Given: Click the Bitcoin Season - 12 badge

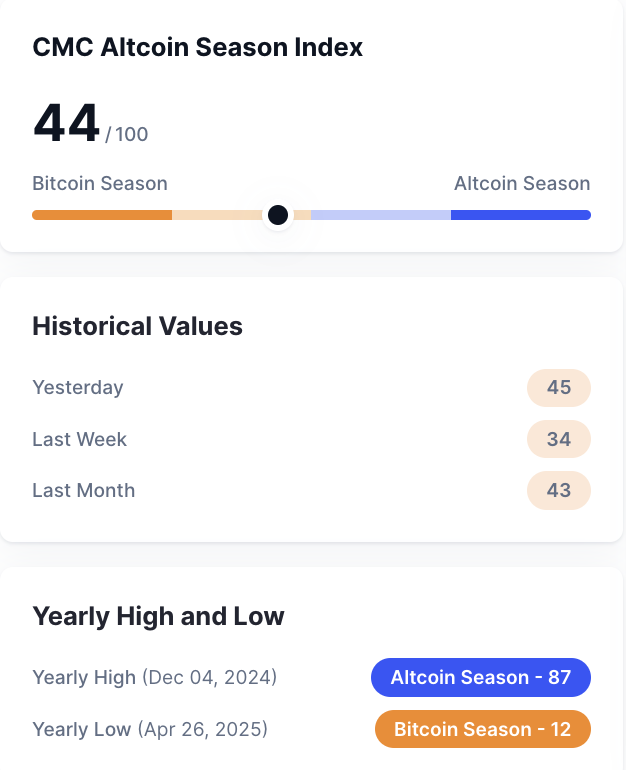Looking at the screenshot, I should (483, 729).
